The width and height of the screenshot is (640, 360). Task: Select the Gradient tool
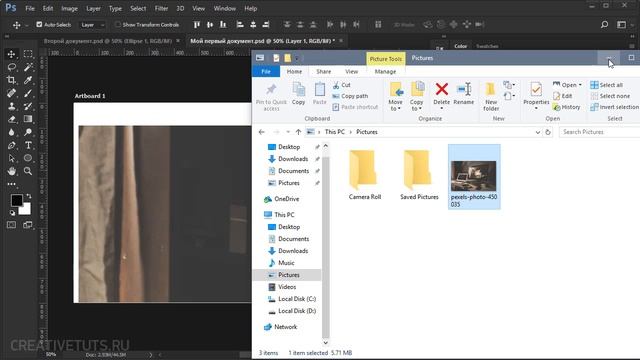click(x=28, y=119)
